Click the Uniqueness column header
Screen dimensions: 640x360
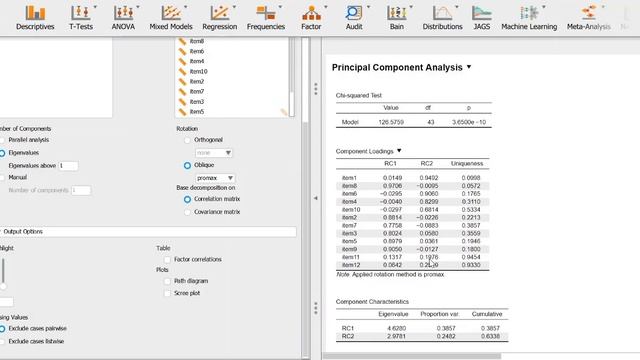pos(467,164)
